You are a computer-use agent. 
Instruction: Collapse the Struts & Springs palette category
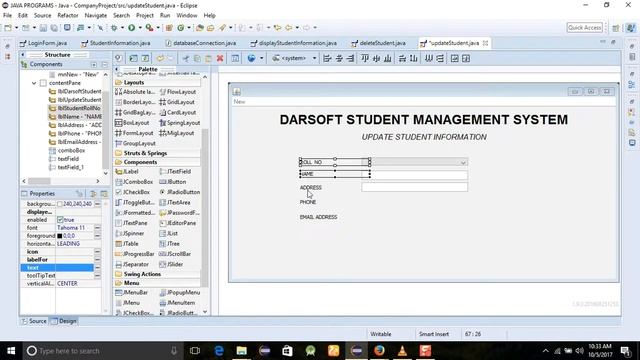pyautogui.click(x=157, y=153)
